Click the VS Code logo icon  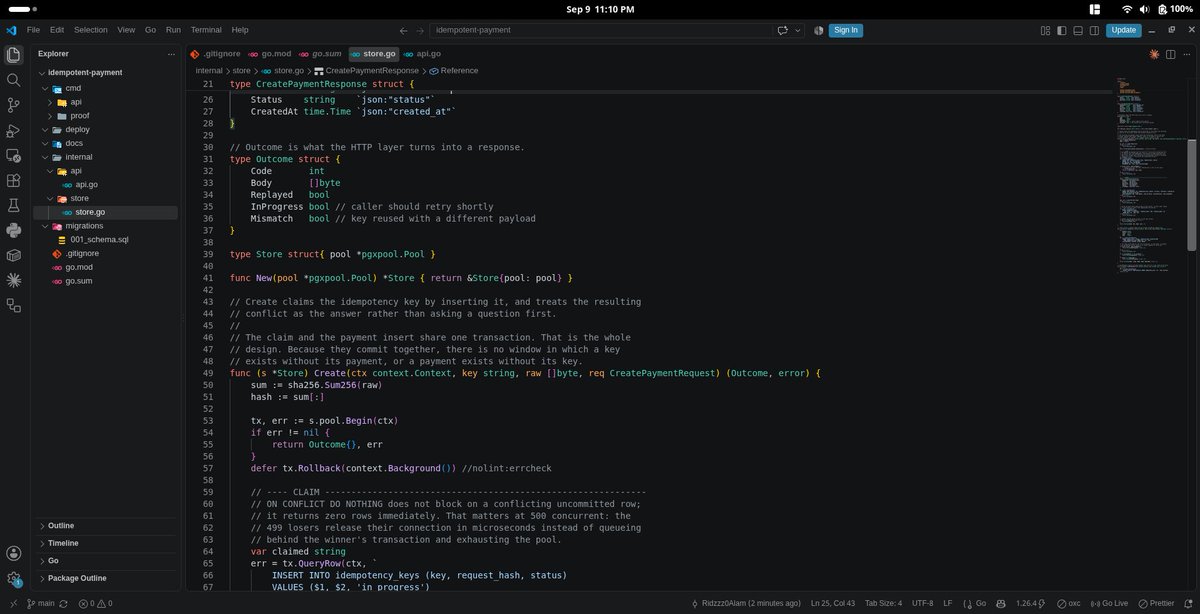coord(12,30)
